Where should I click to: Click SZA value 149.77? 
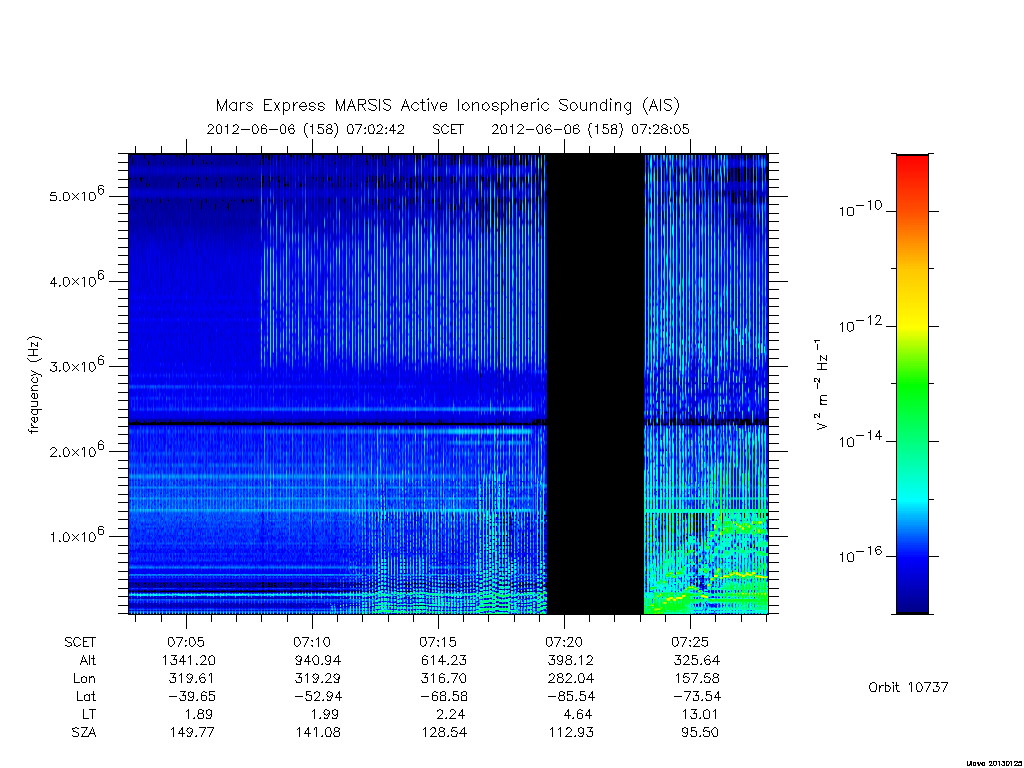tap(191, 733)
